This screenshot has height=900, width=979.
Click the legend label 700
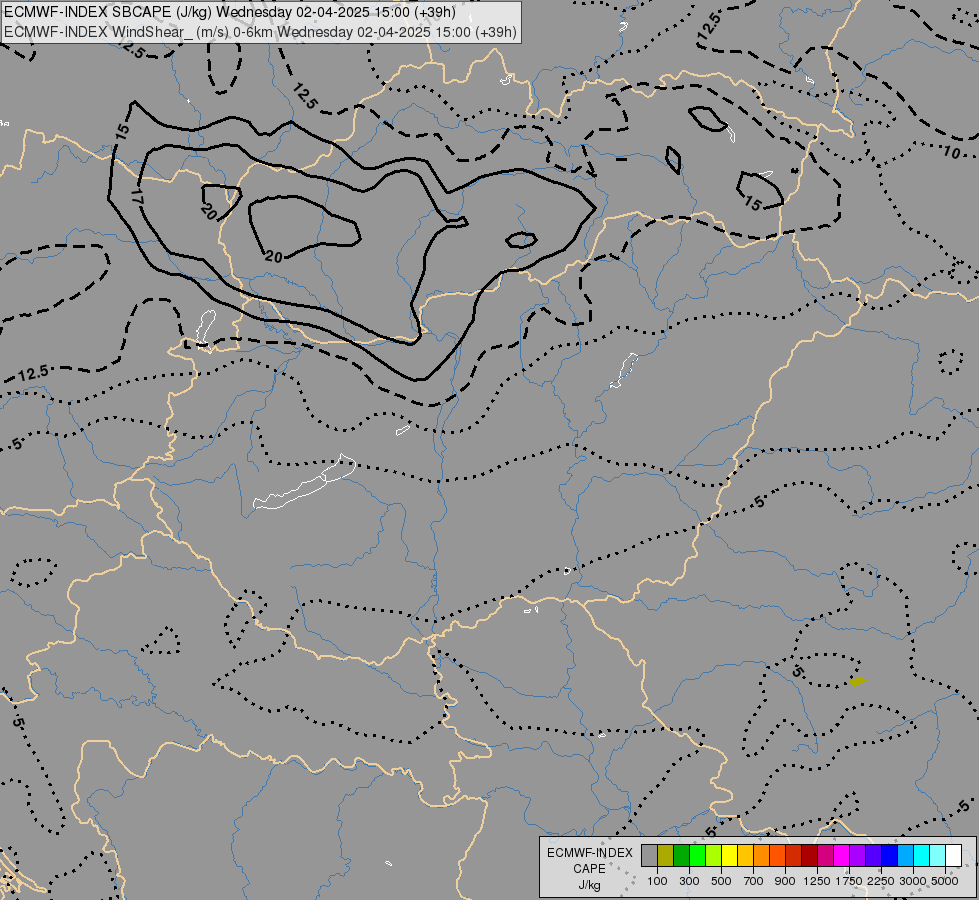pyautogui.click(x=754, y=881)
